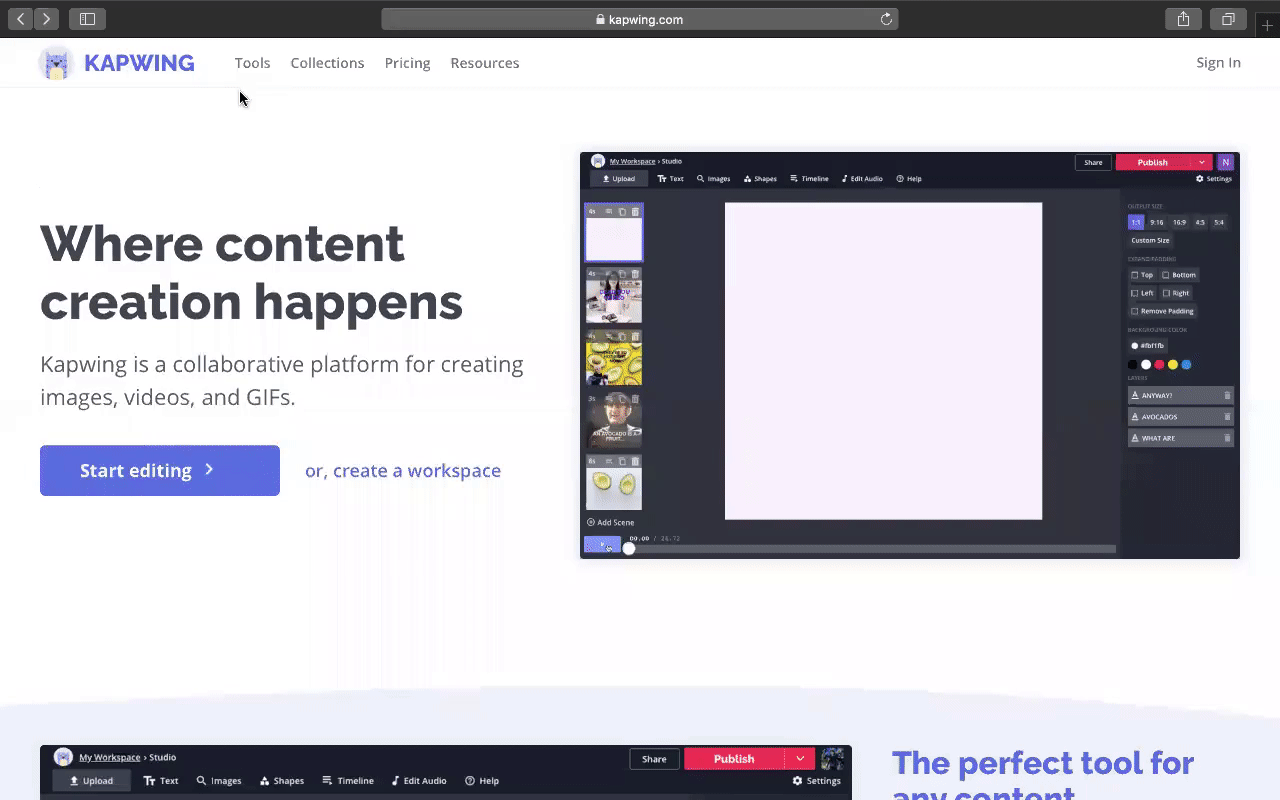The height and width of the screenshot is (800, 1280).
Task: Show the Safari sidebar
Action: pyautogui.click(x=87, y=19)
